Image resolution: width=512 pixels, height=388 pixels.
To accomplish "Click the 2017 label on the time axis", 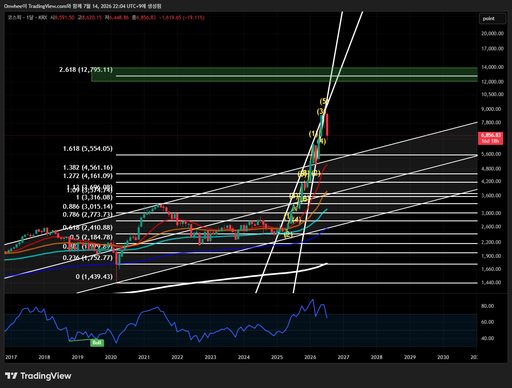I will [11, 357].
